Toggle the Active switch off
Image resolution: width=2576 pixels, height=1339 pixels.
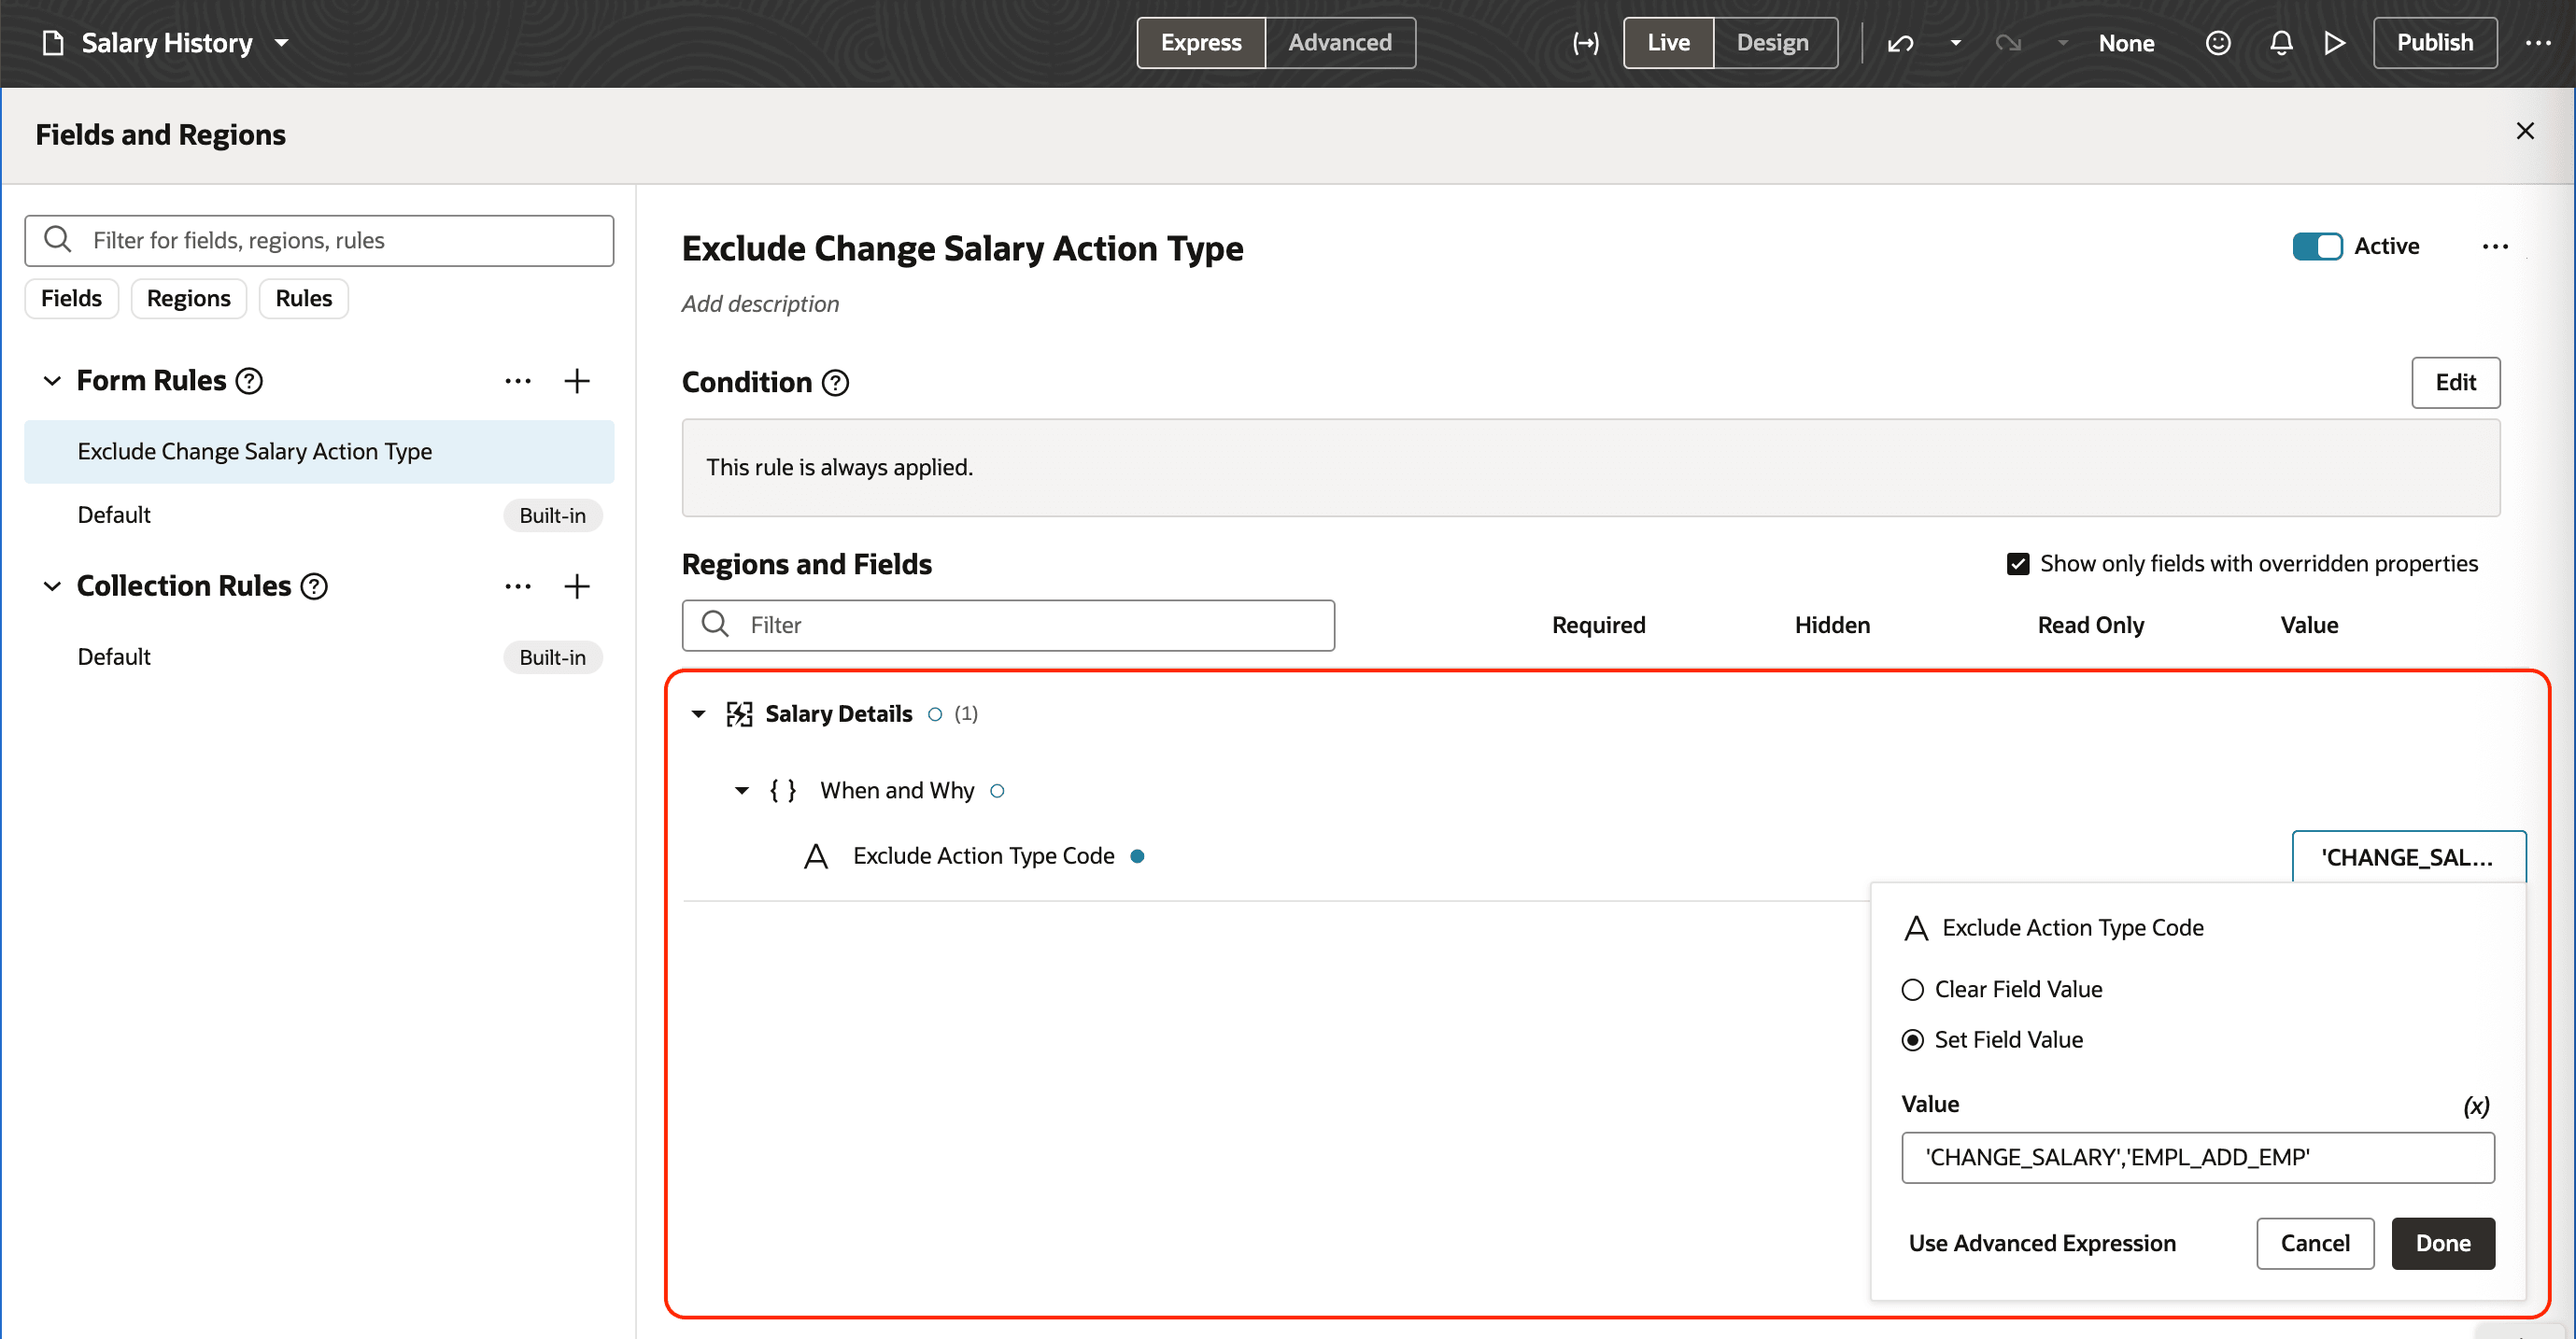2318,246
